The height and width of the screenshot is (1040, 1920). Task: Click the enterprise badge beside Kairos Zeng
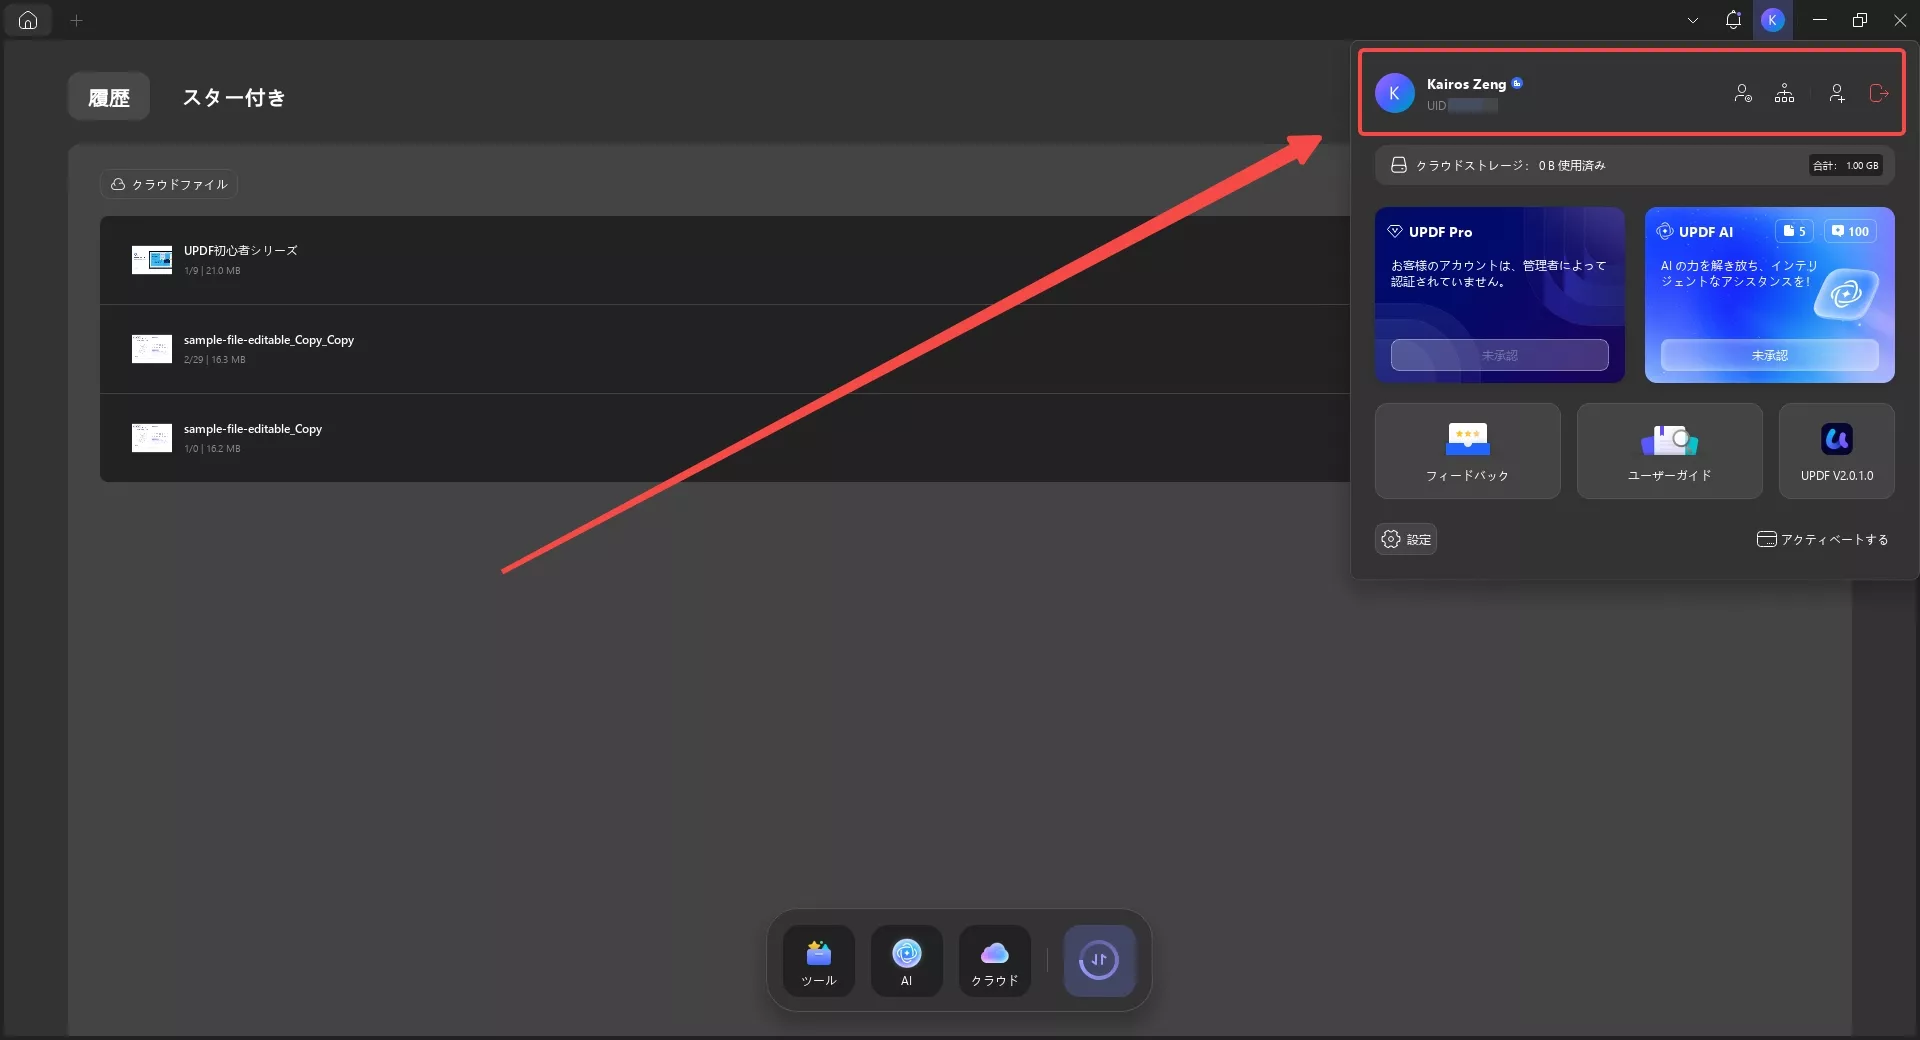point(1517,83)
